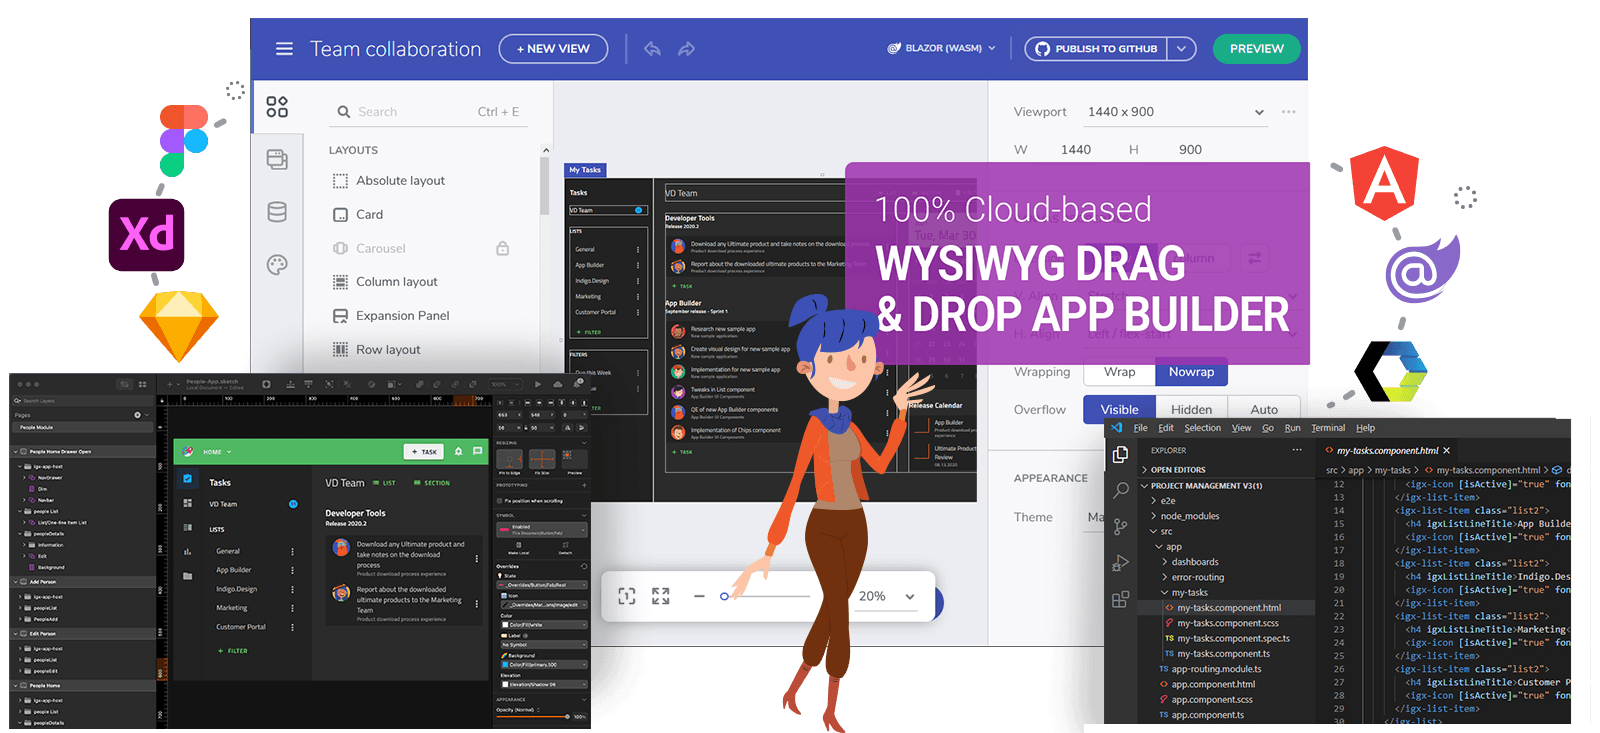This screenshot has height=733, width=1600.
Task: Click the zoom slider handle
Action: pos(724,596)
